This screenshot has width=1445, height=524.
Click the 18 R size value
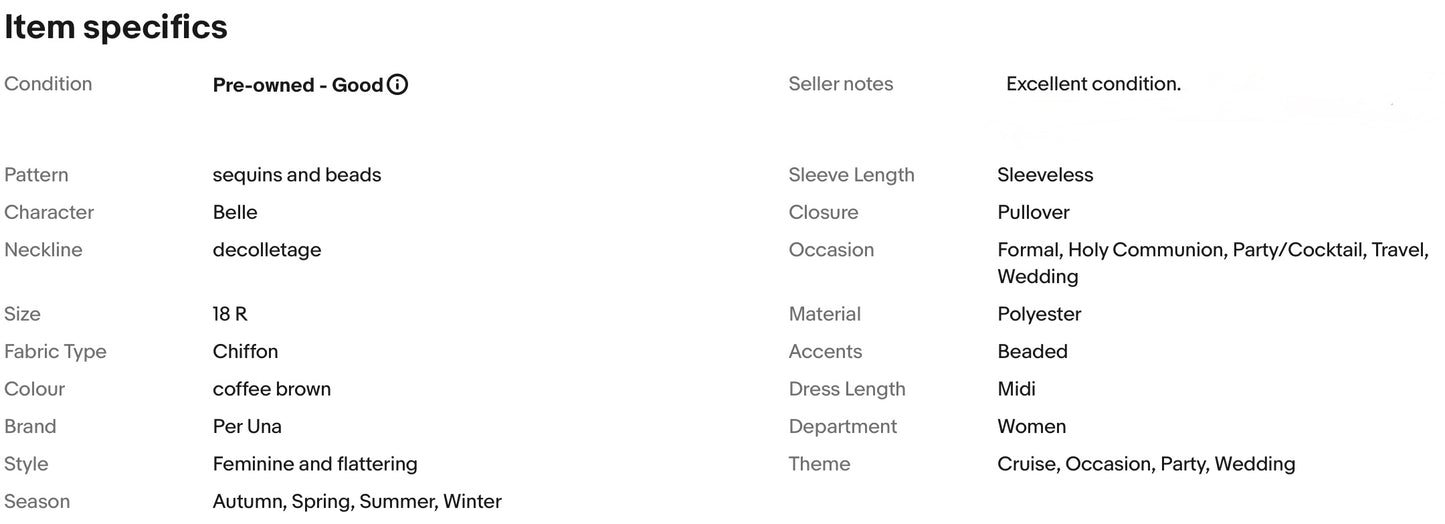230,314
